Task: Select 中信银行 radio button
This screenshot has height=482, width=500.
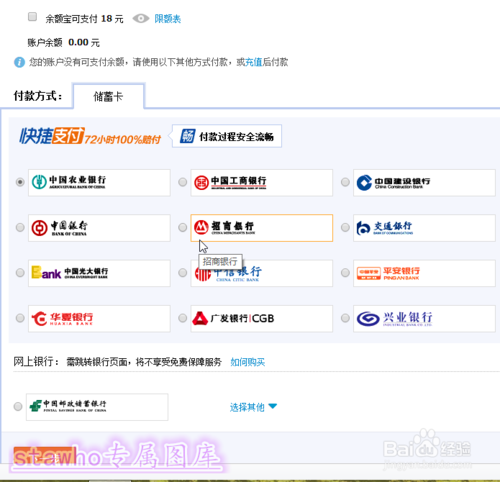Action: pos(182,273)
